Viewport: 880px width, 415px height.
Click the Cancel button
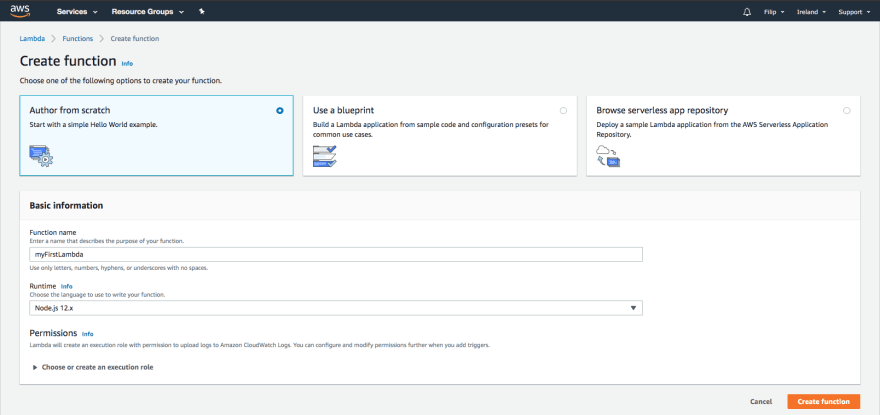coord(761,402)
